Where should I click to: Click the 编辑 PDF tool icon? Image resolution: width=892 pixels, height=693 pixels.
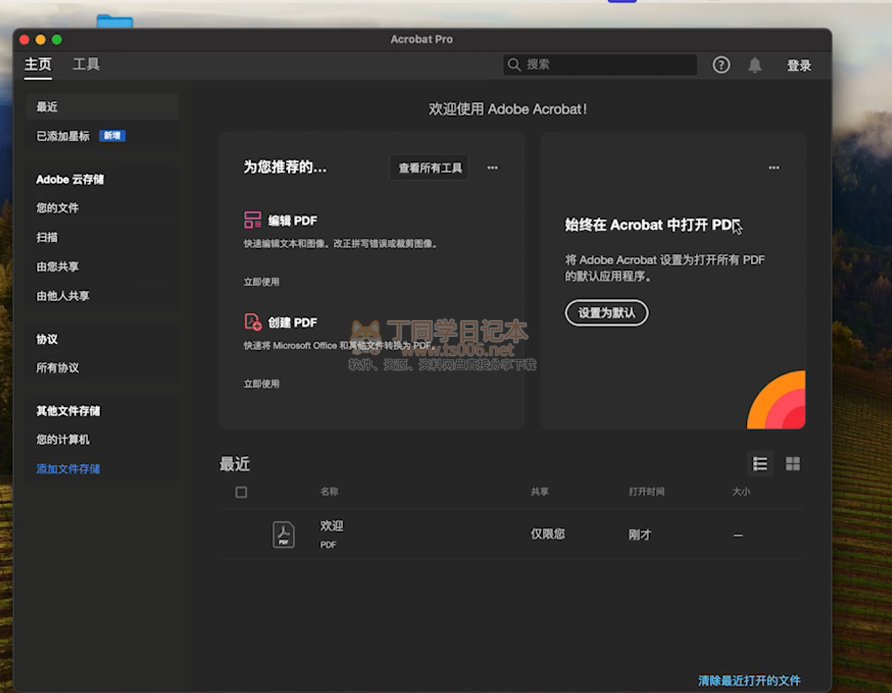click(253, 220)
